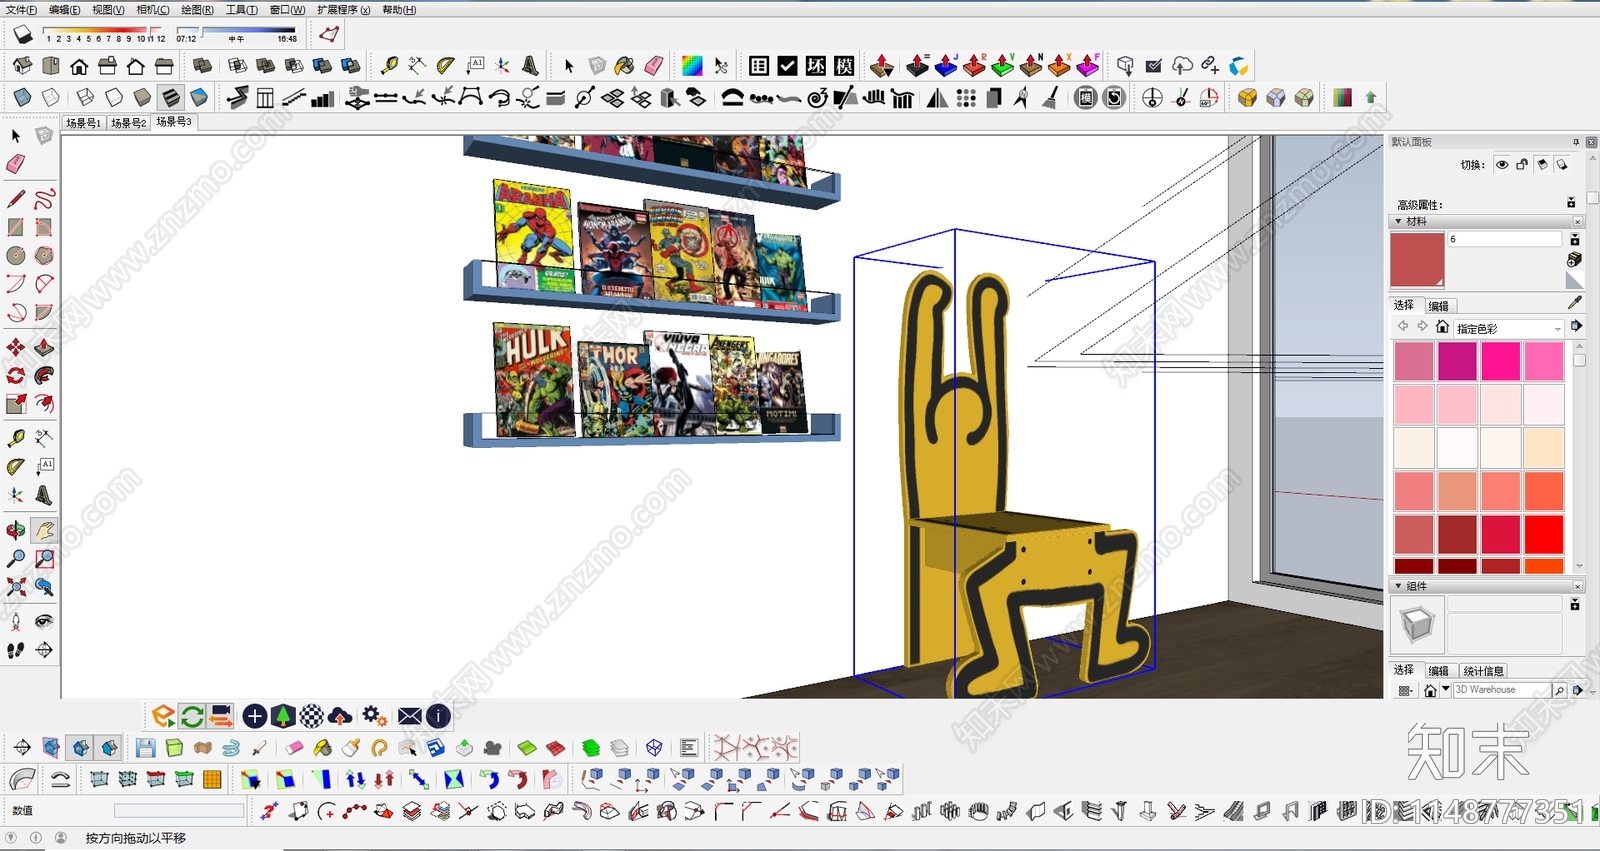This screenshot has width=1600, height=851.
Task: Switch to Iso view house icon
Action: tap(22, 66)
